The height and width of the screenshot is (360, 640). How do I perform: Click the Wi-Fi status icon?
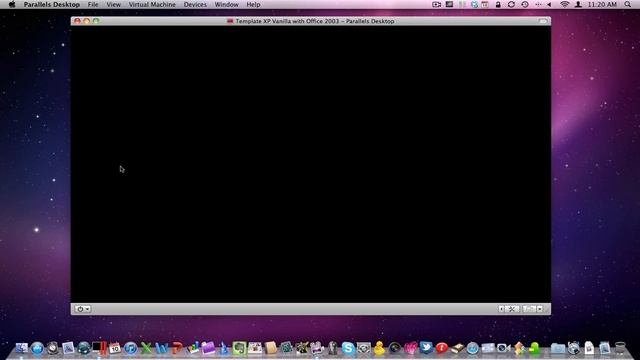click(564, 4)
